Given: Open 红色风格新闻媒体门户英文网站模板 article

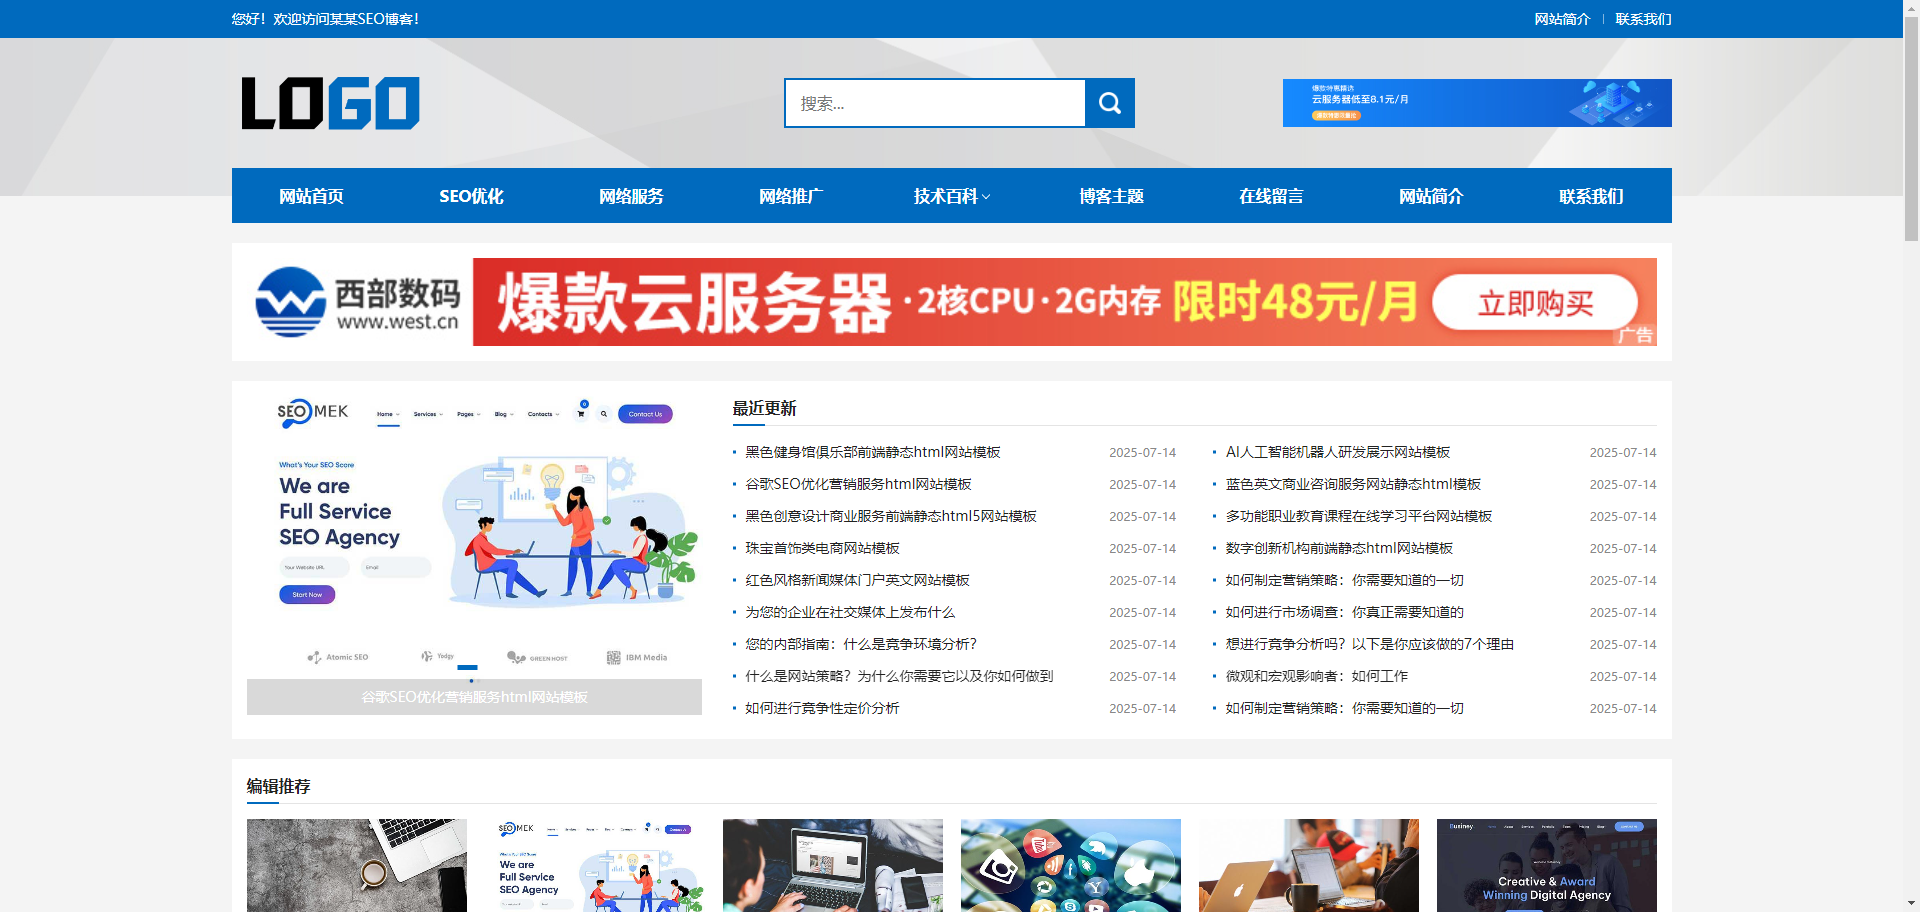Looking at the screenshot, I should click(857, 580).
